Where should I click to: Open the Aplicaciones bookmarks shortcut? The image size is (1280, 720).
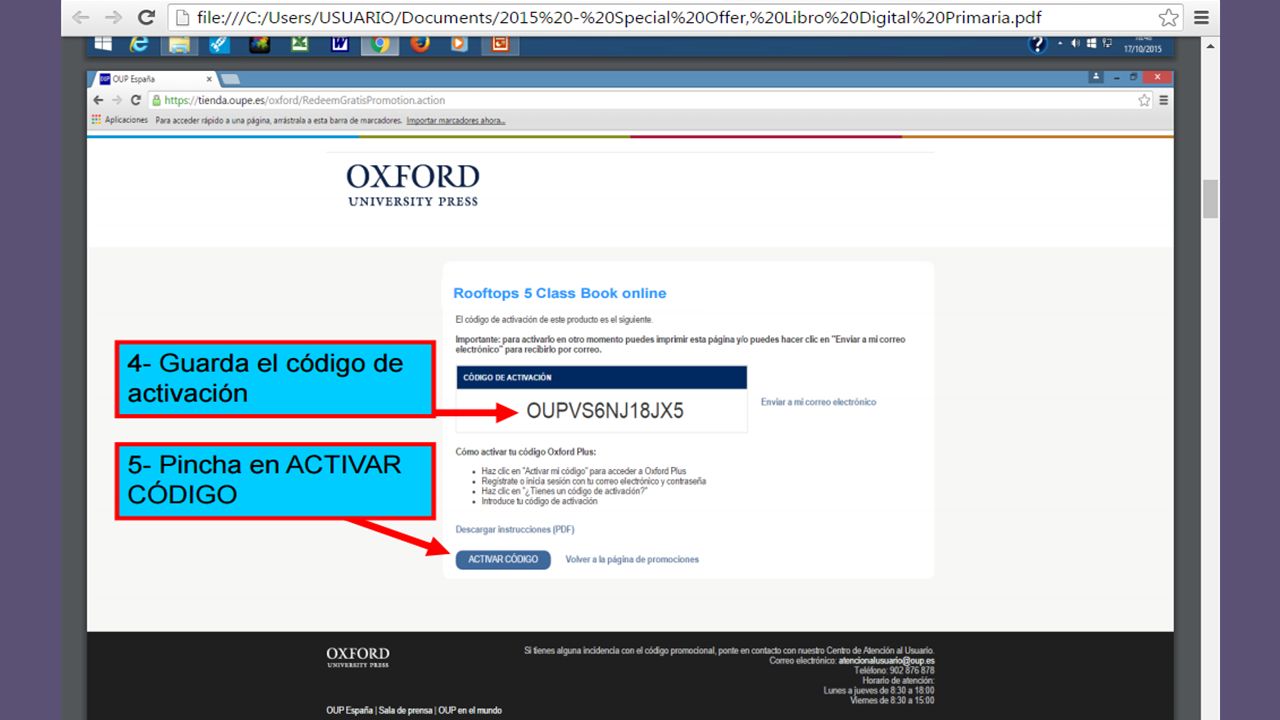coord(120,120)
